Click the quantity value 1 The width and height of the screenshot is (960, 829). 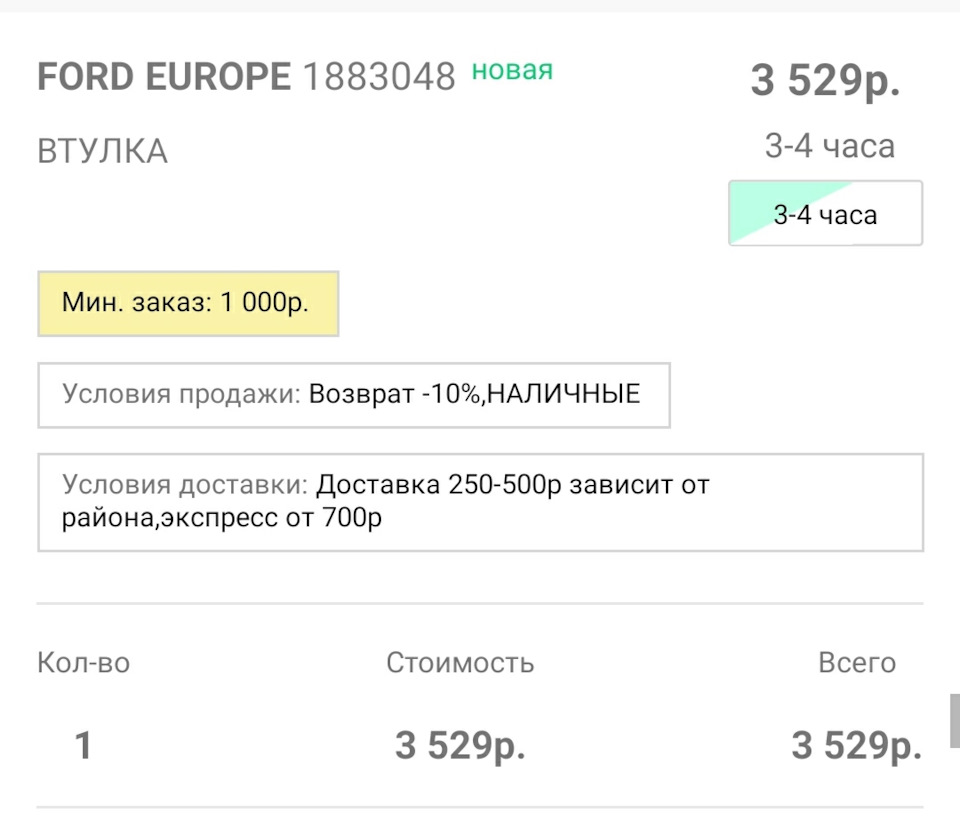pos(83,745)
